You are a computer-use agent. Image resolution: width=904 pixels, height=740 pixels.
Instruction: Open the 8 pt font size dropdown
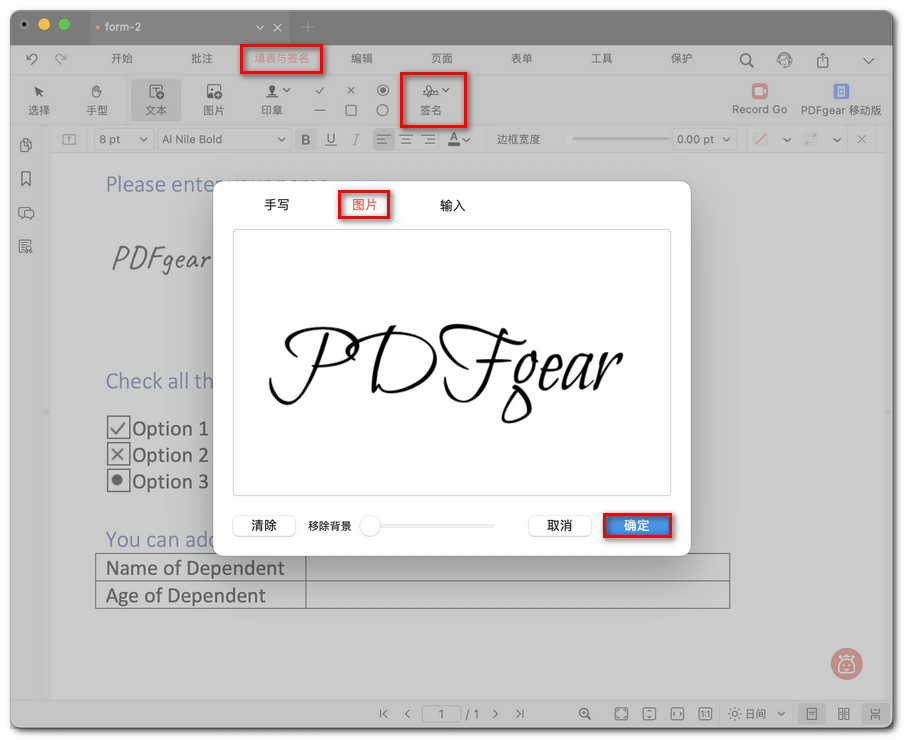tap(122, 139)
